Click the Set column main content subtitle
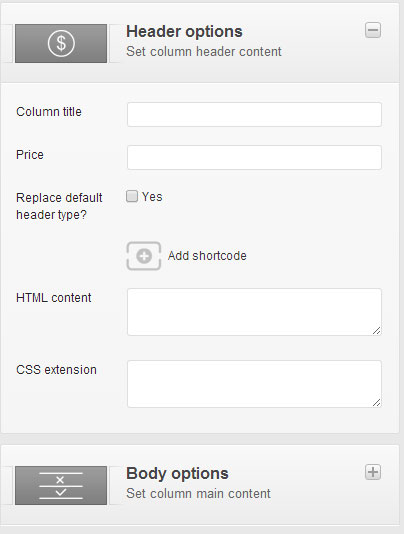The width and height of the screenshot is (404, 534). [x=198, y=493]
